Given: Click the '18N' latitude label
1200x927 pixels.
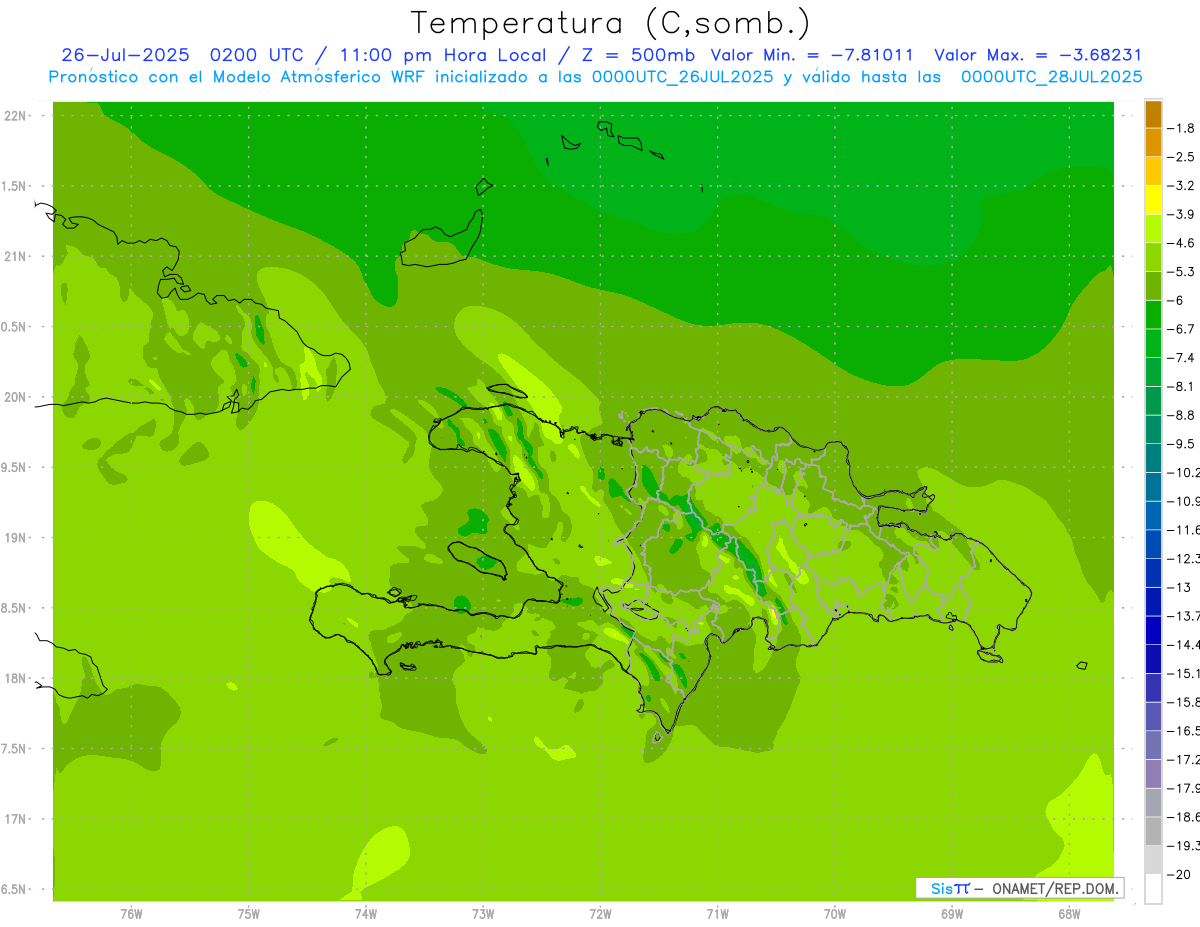Looking at the screenshot, I should 15,679.
